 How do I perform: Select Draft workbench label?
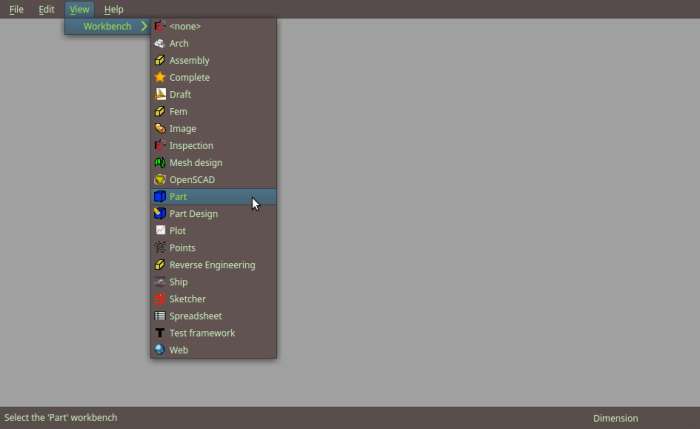180,94
